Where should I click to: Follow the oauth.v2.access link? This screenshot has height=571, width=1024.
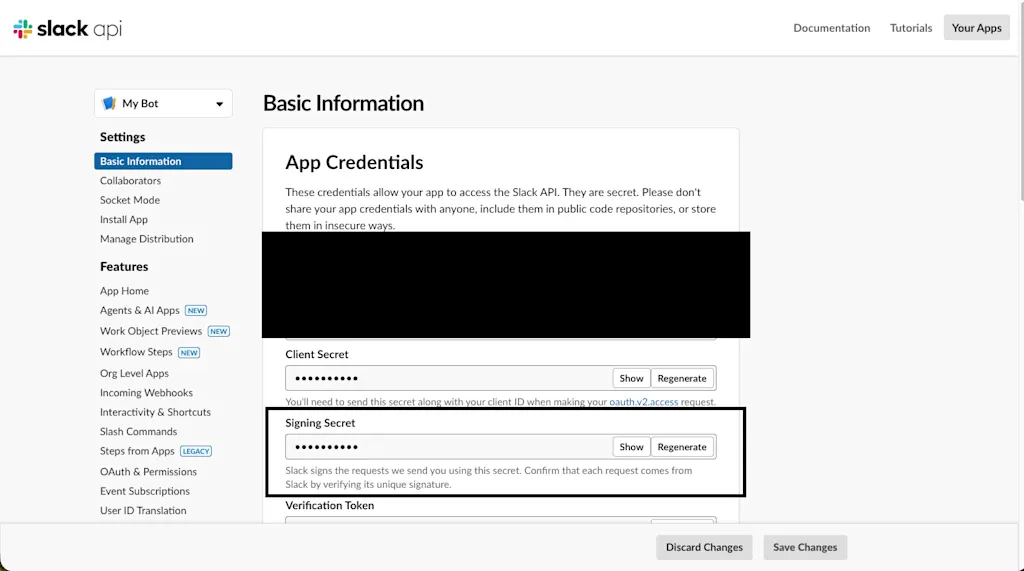tap(643, 402)
